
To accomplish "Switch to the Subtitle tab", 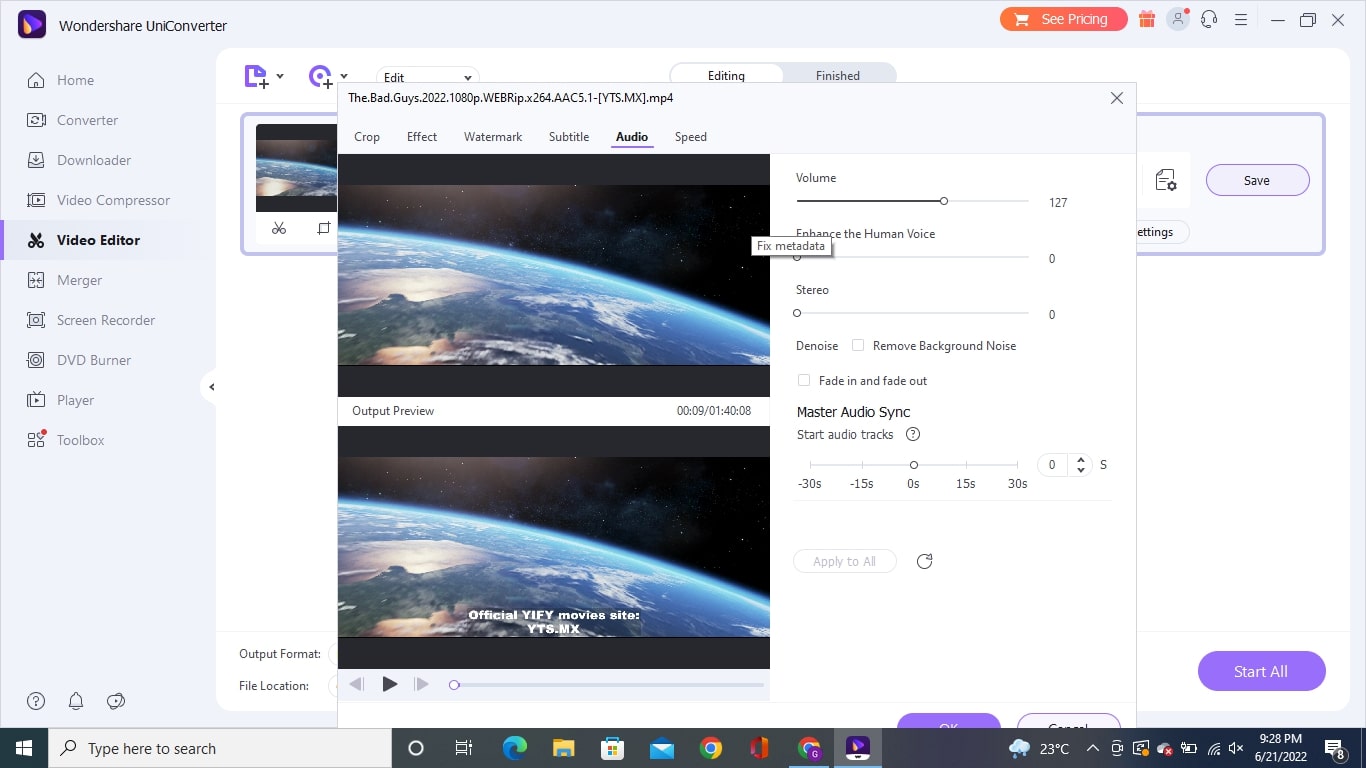I will point(569,137).
